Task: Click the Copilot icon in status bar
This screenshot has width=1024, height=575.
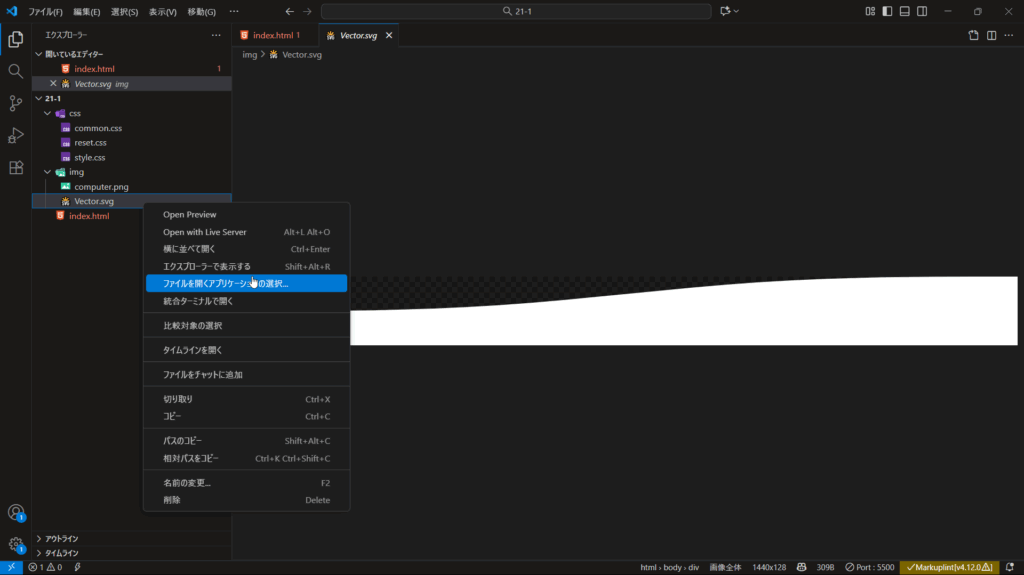Action: pos(801,567)
